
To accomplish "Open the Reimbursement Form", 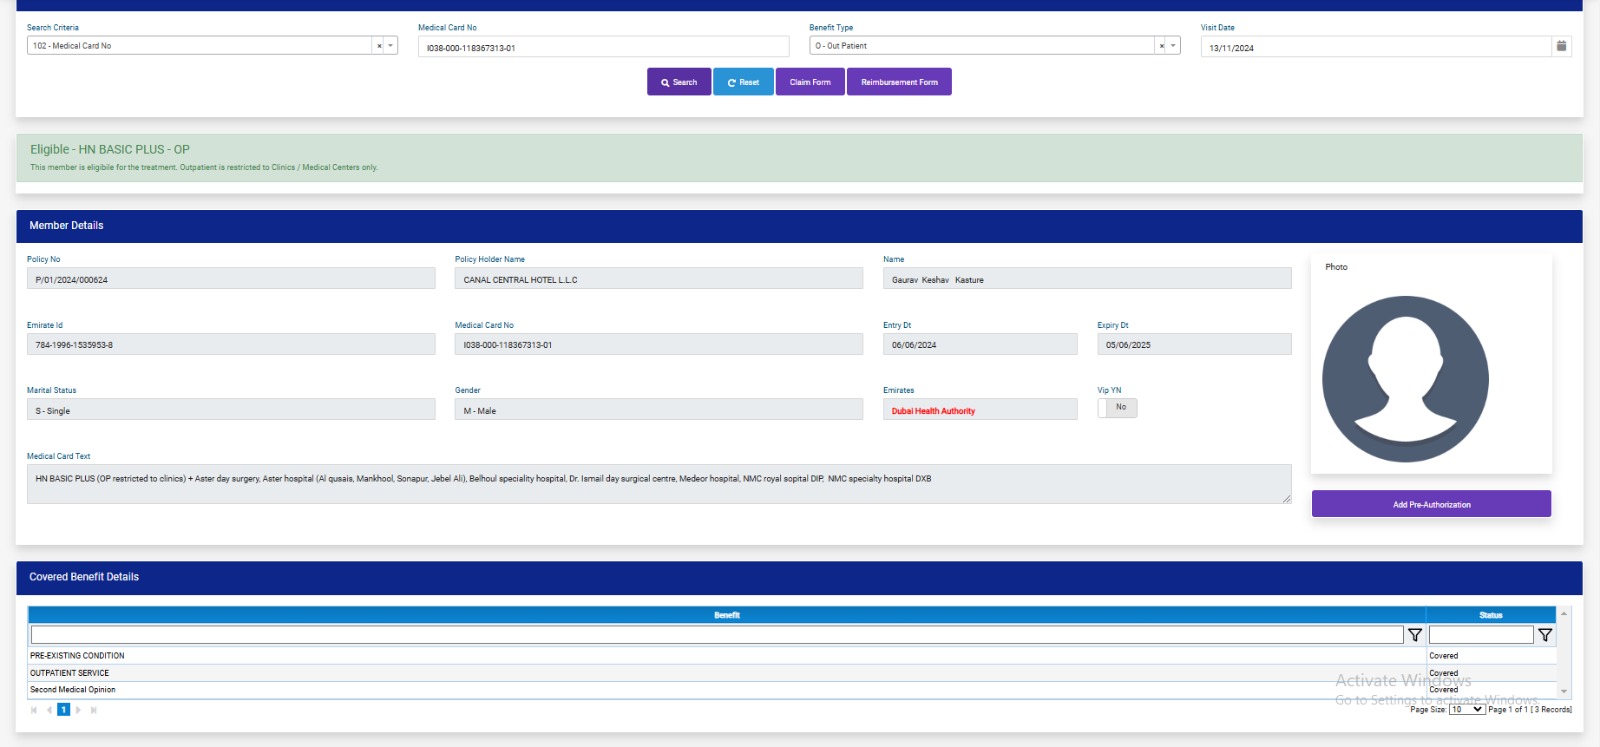I will tap(899, 82).
